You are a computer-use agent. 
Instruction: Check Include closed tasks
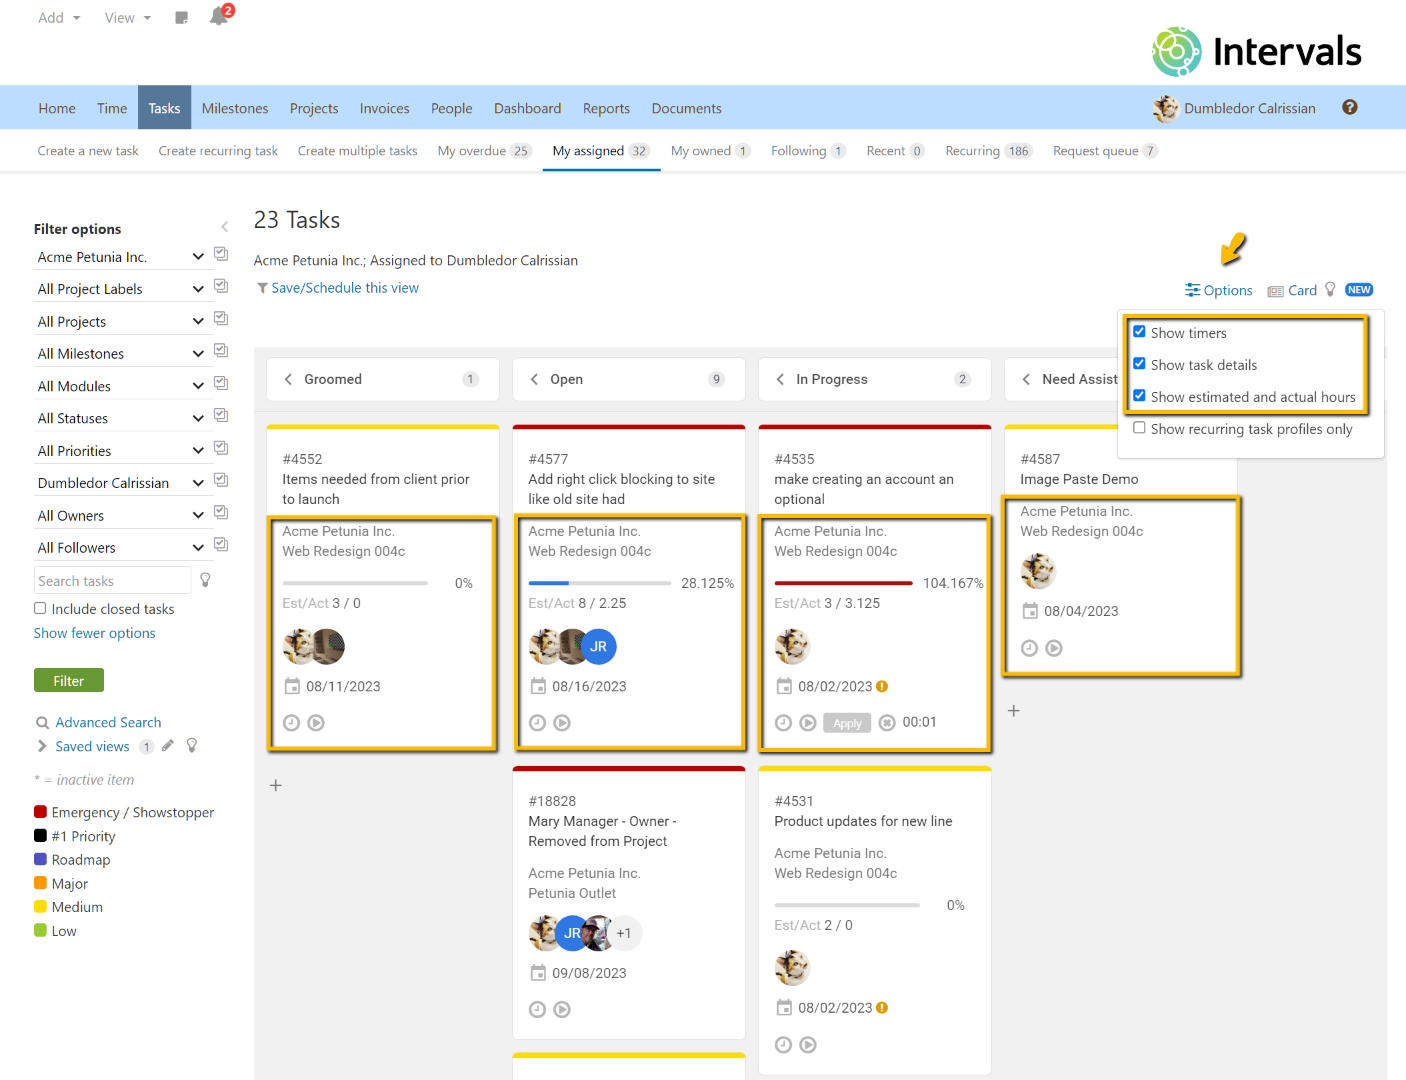[41, 608]
